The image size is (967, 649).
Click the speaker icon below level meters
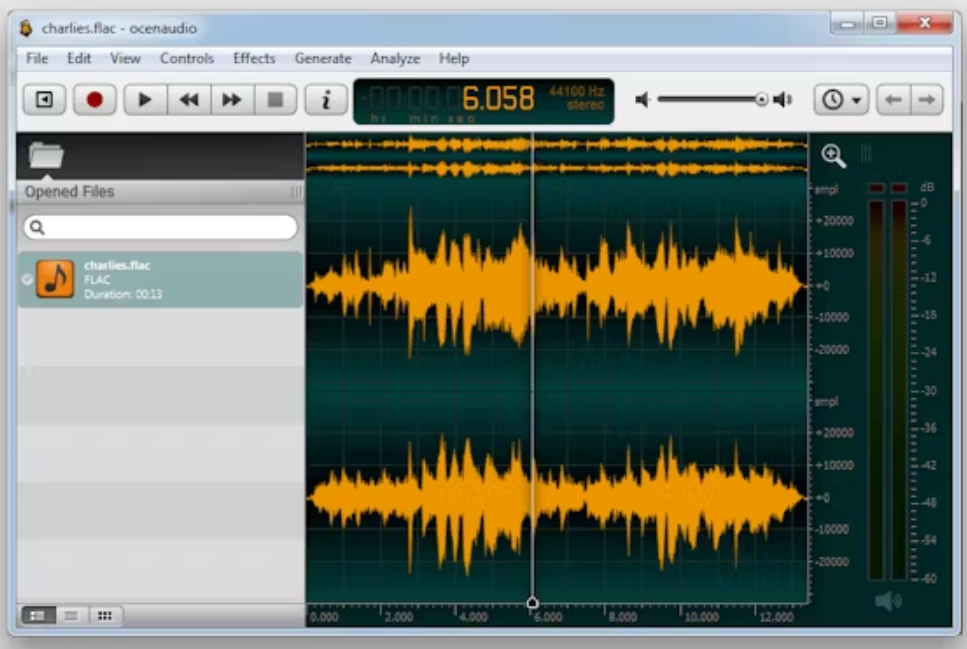click(888, 600)
